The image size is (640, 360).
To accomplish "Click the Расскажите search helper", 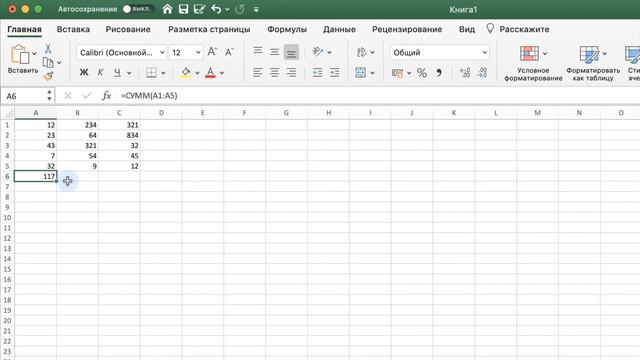I will coord(518,29).
